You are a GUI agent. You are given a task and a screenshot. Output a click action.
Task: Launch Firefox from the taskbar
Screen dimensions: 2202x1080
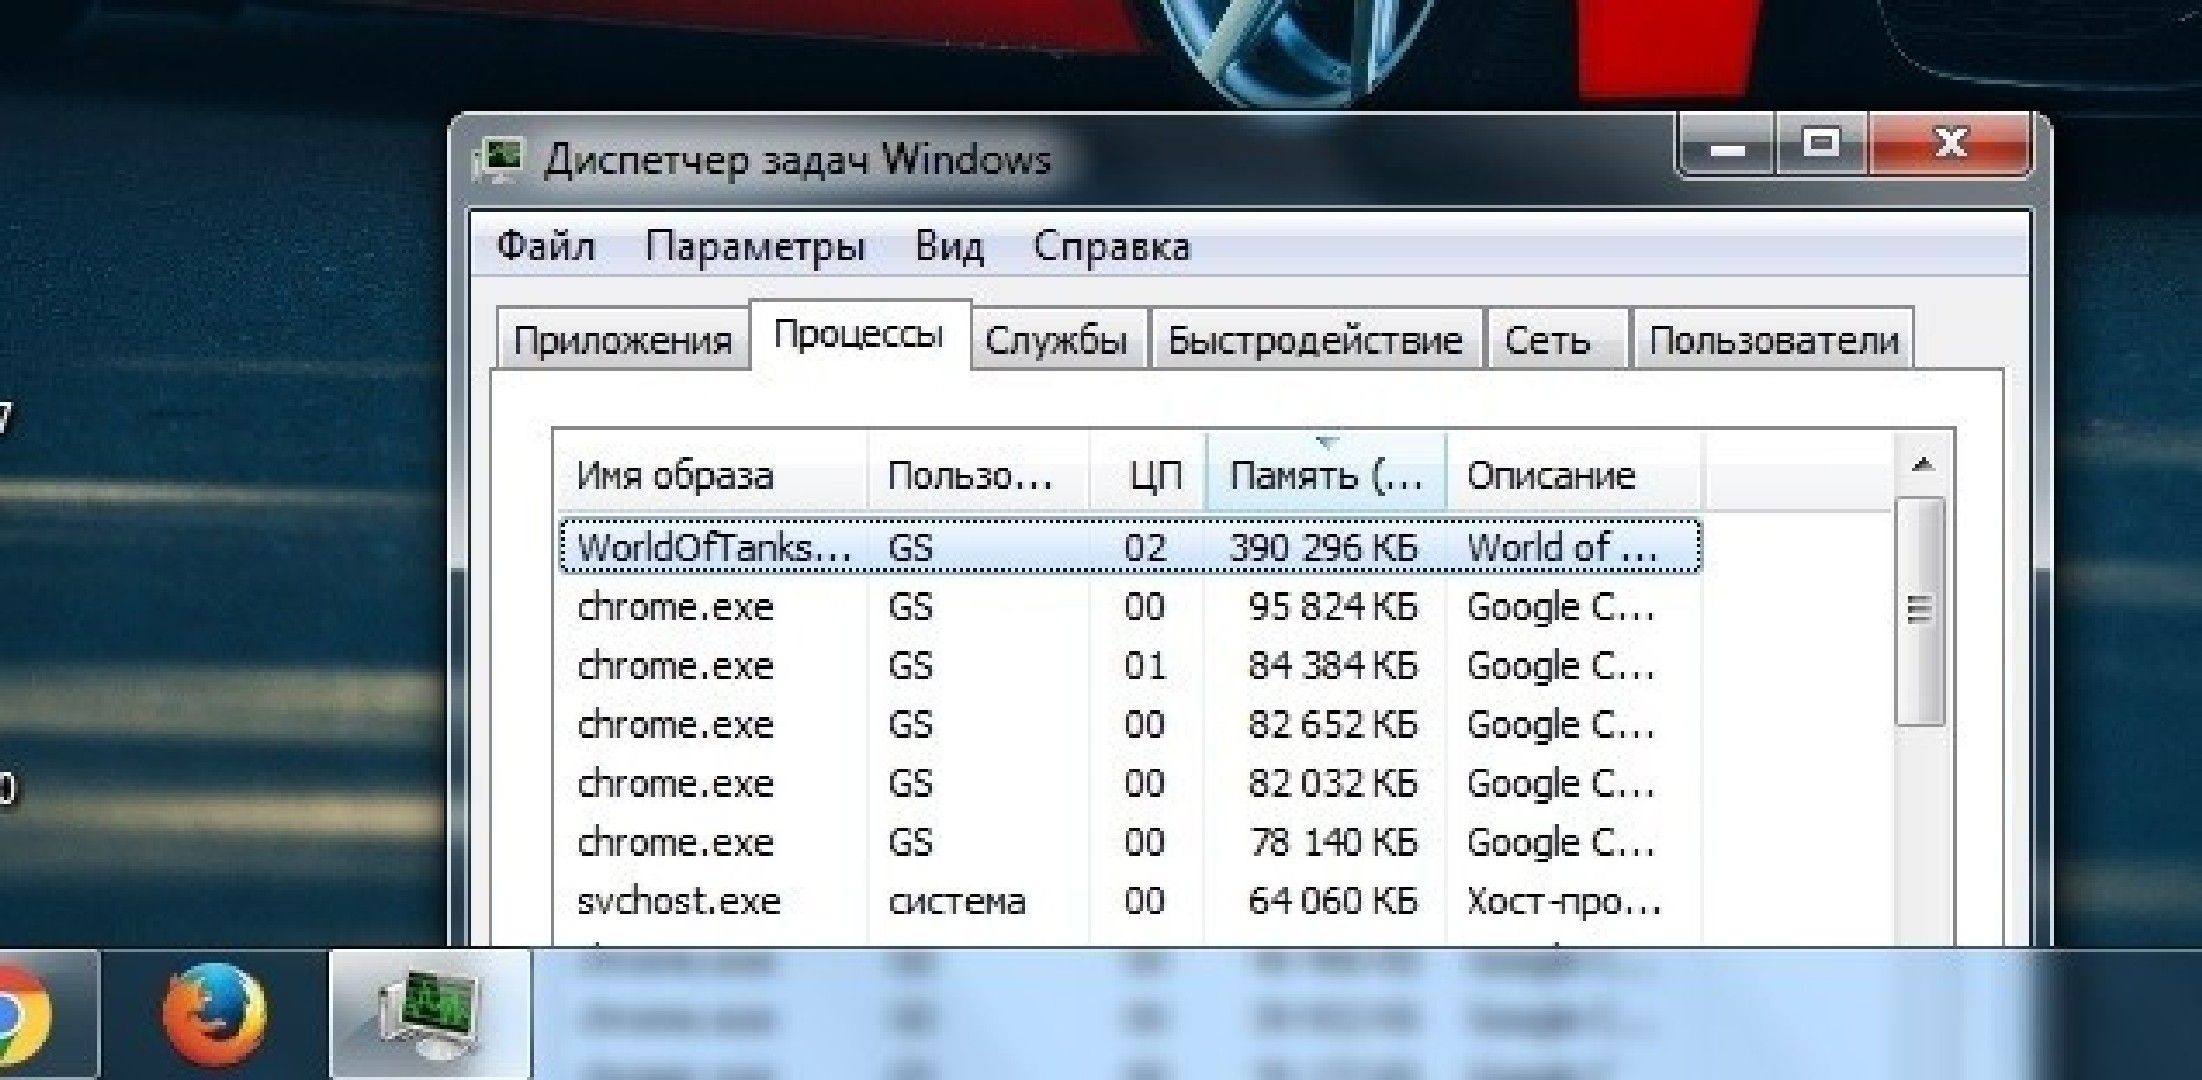coord(214,1016)
